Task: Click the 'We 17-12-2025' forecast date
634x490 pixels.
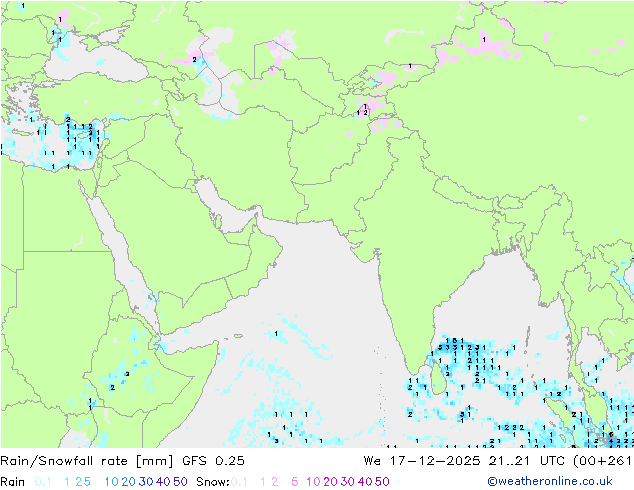Action: pos(422,461)
